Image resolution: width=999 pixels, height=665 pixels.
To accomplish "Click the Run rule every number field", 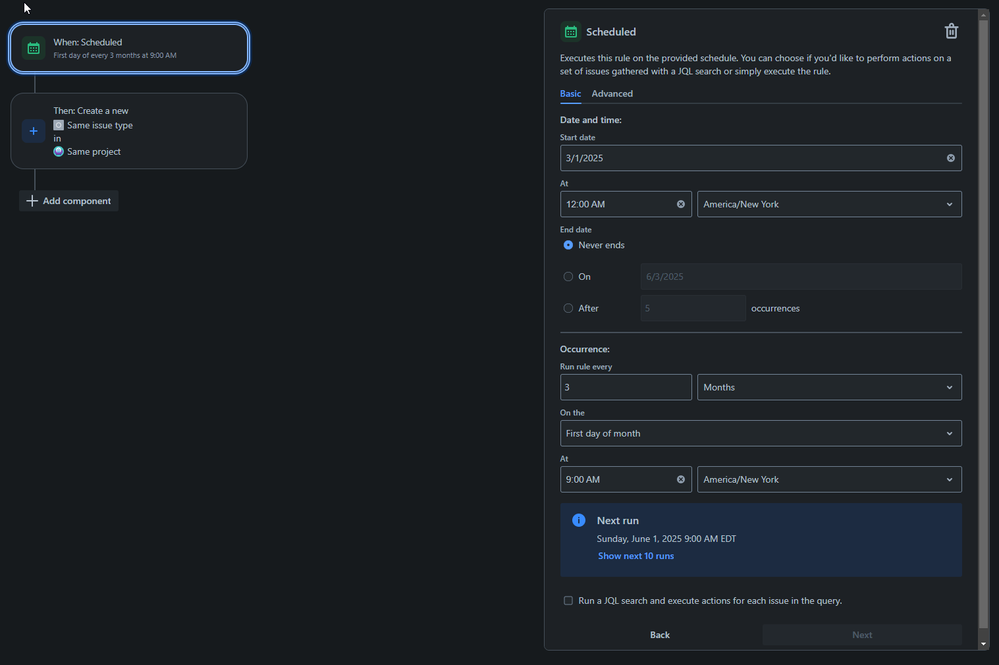I will [626, 387].
